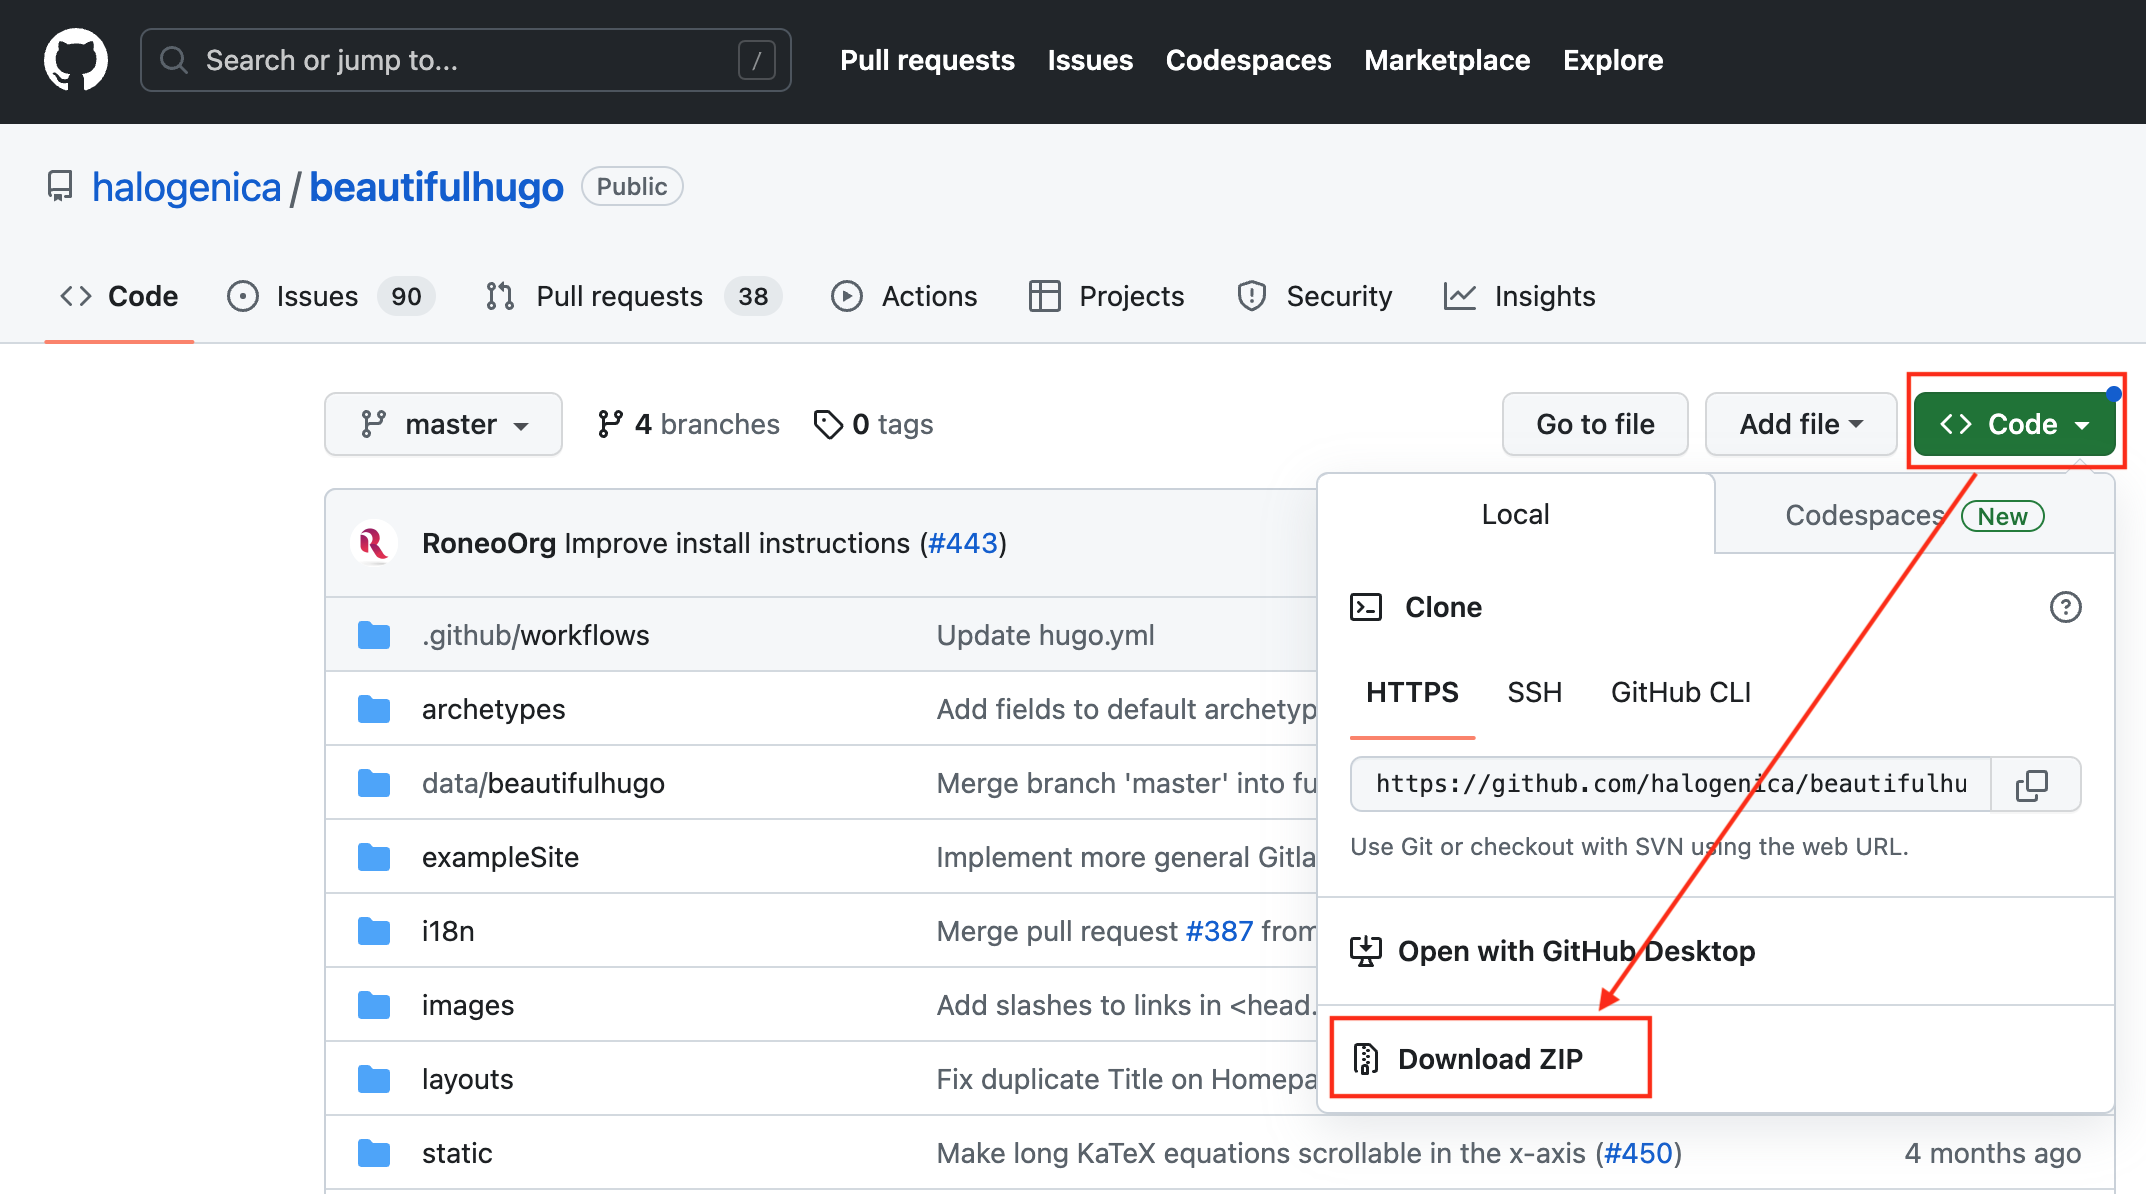Switch to the Local tab

[1516, 514]
